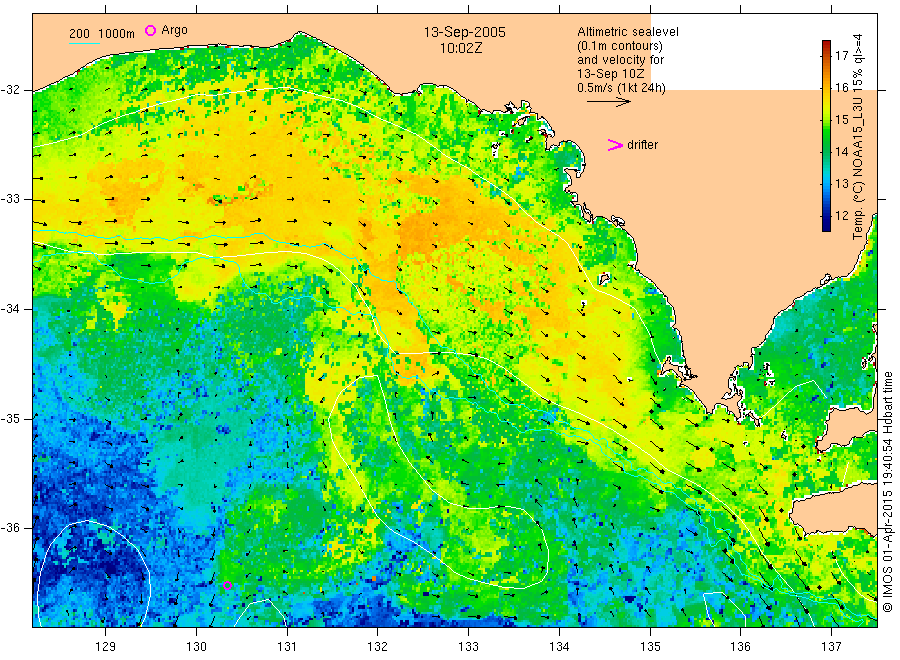Viewport: 900px width, 660px height.
Task: Click the '136' longitude axis label
Action: tap(740, 647)
